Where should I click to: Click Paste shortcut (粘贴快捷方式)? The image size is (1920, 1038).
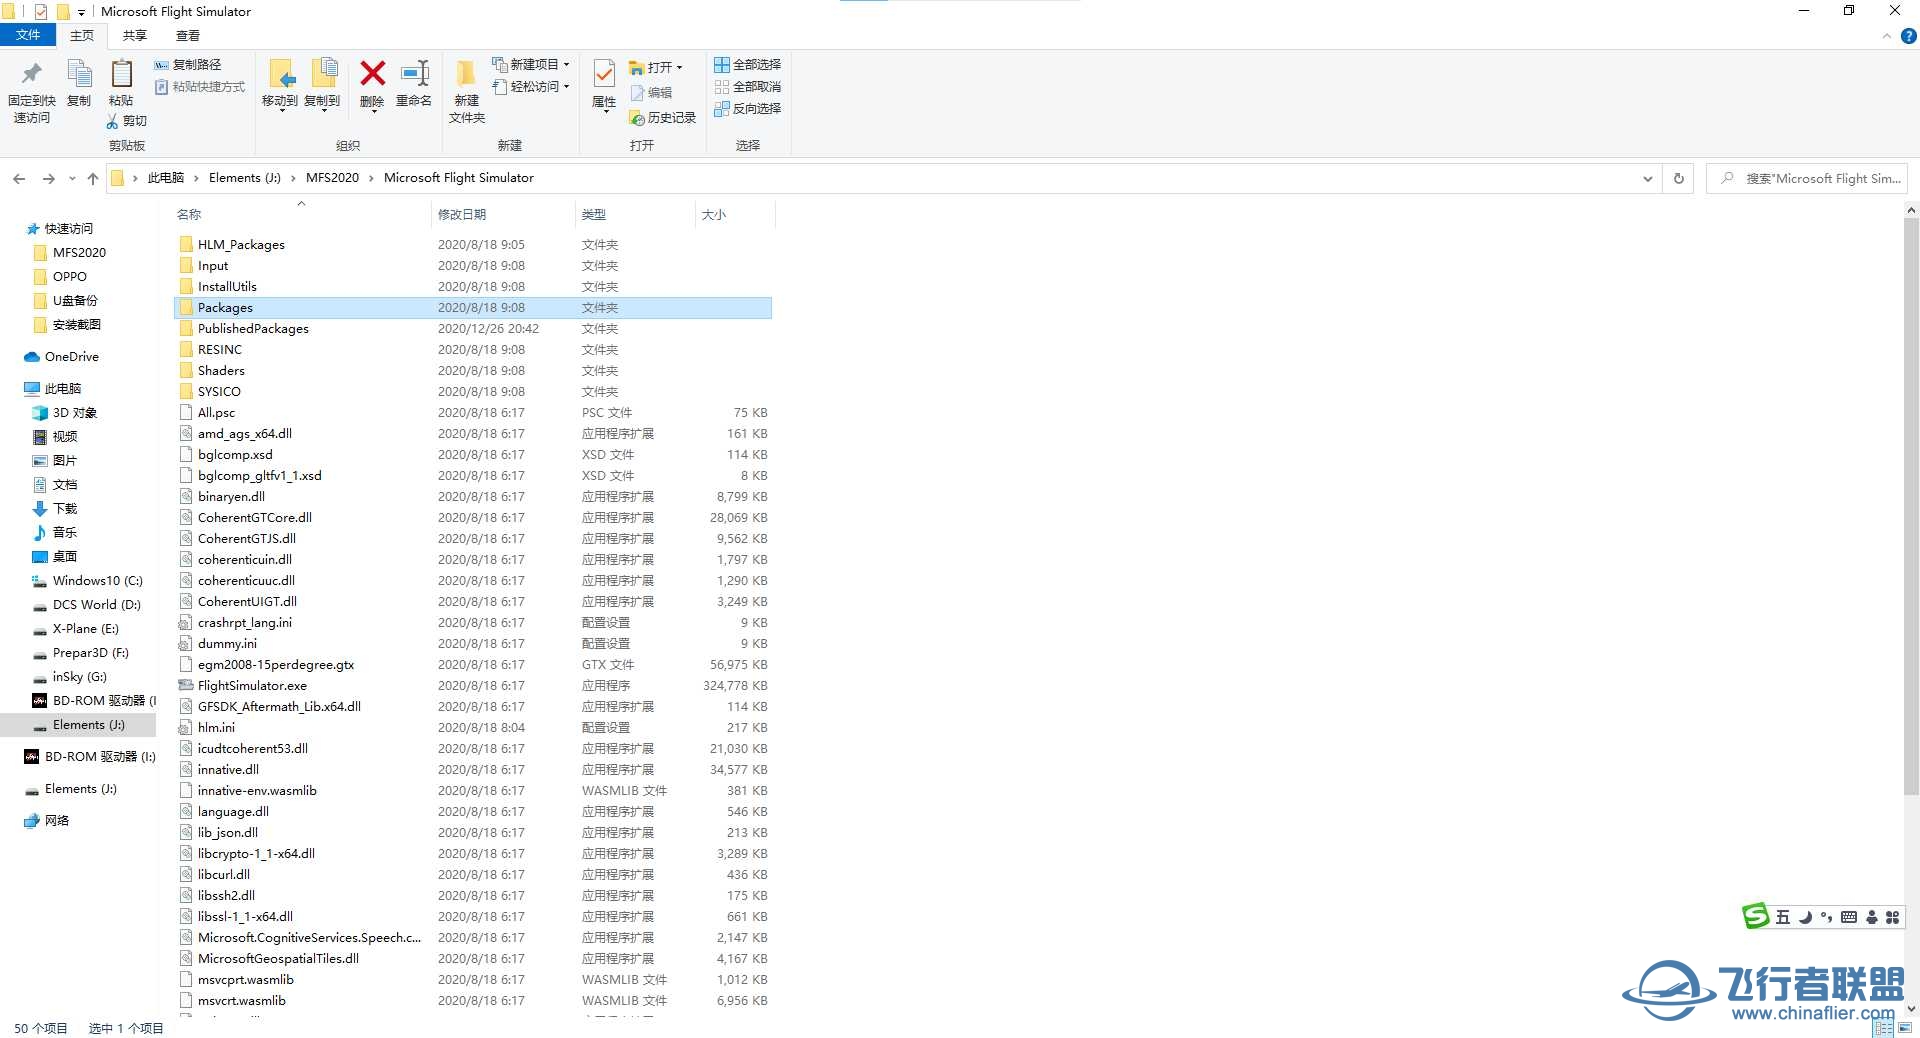(x=199, y=87)
